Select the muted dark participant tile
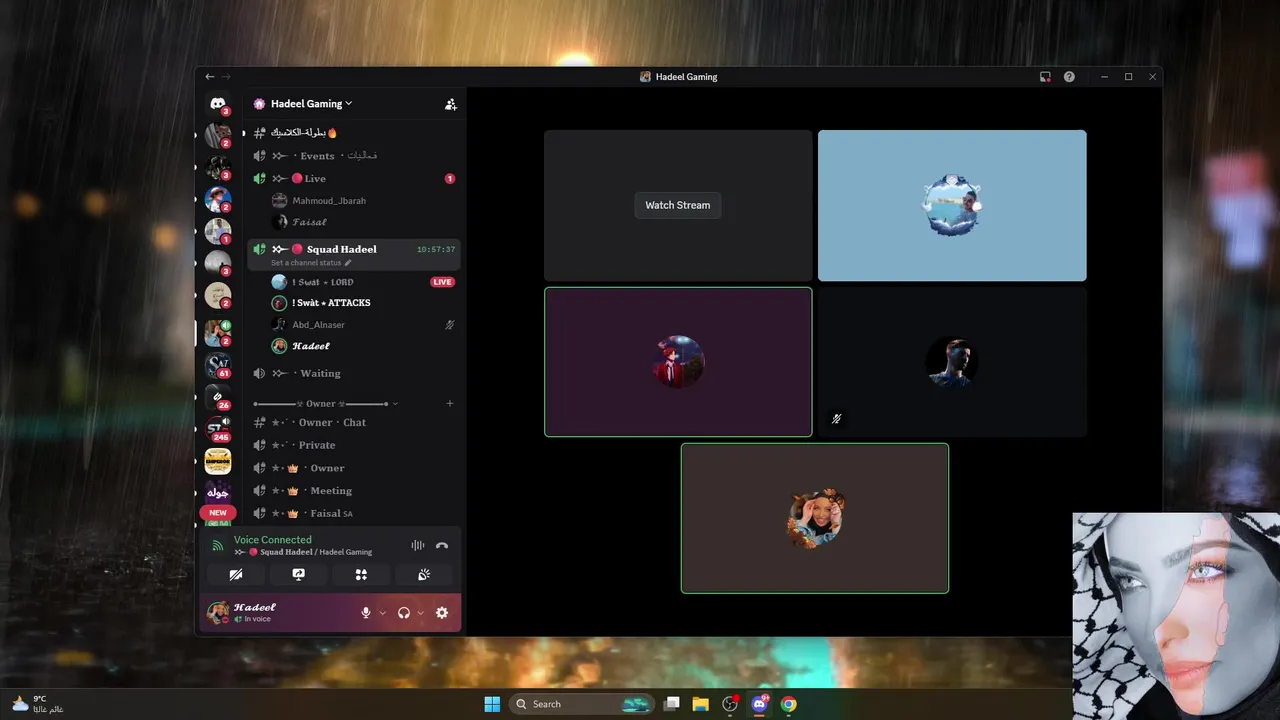This screenshot has width=1280, height=720. [952, 362]
